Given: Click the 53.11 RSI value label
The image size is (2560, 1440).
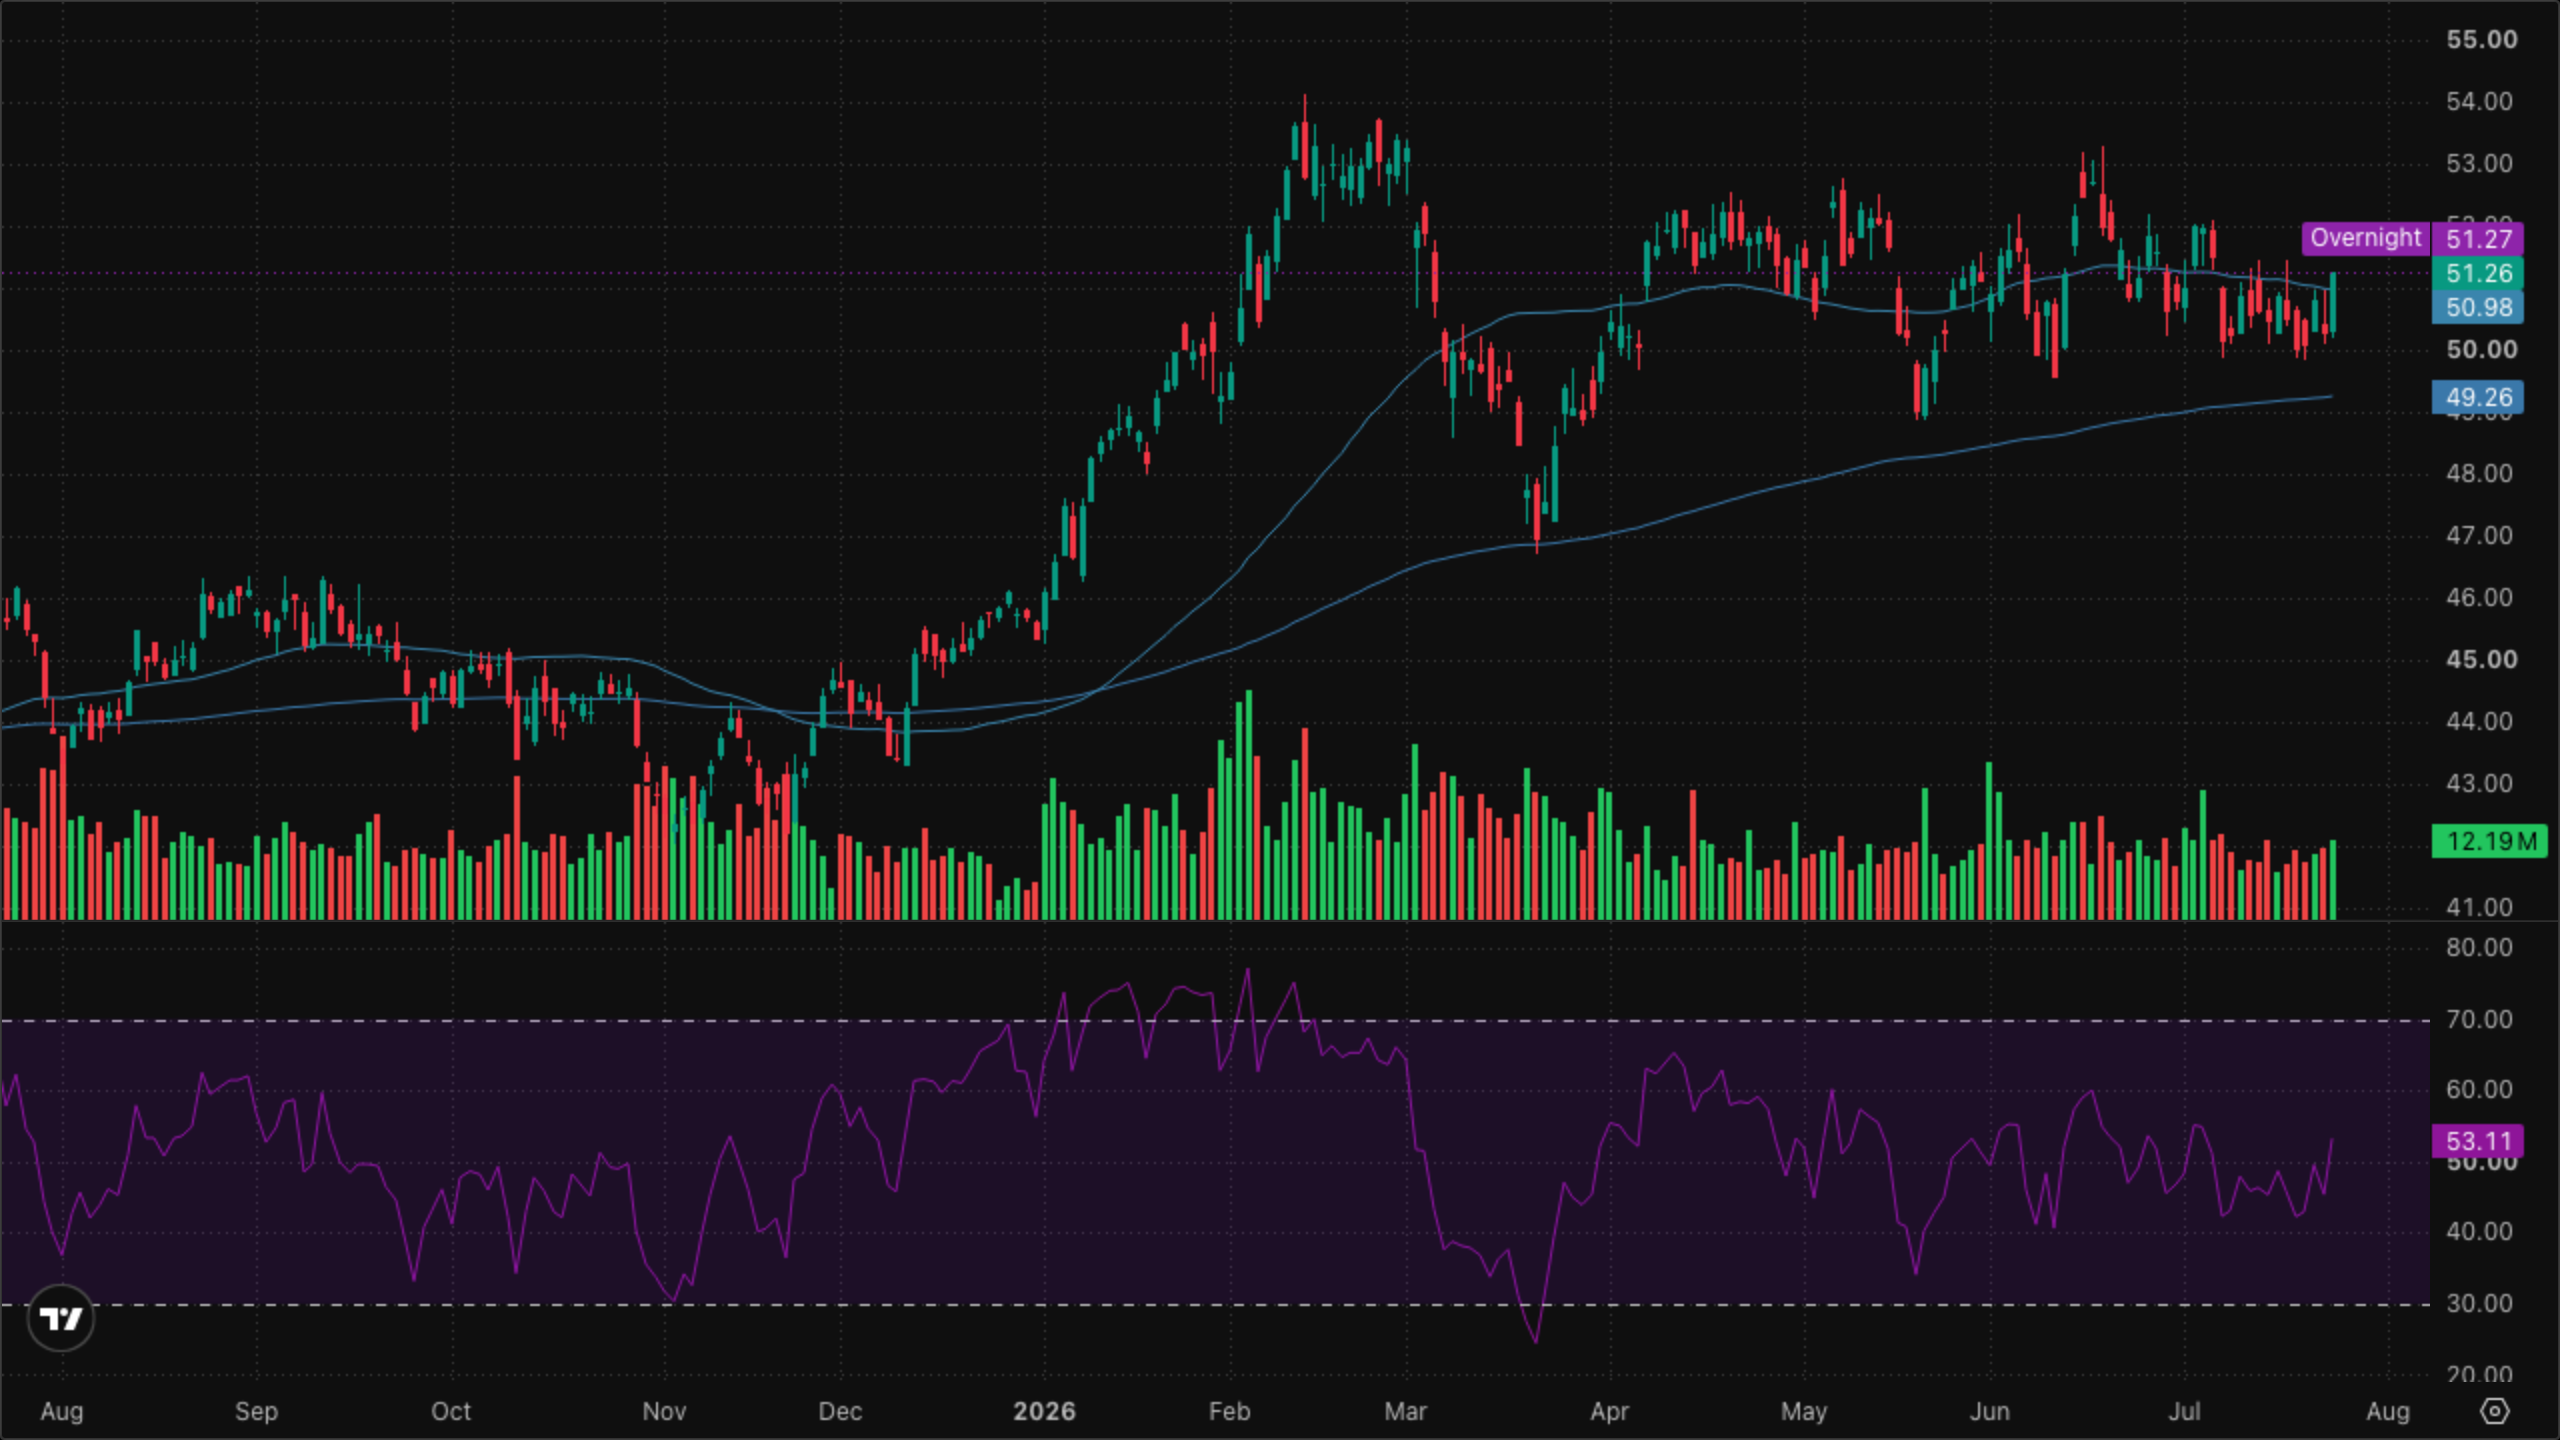Looking at the screenshot, I should [x=2478, y=1141].
